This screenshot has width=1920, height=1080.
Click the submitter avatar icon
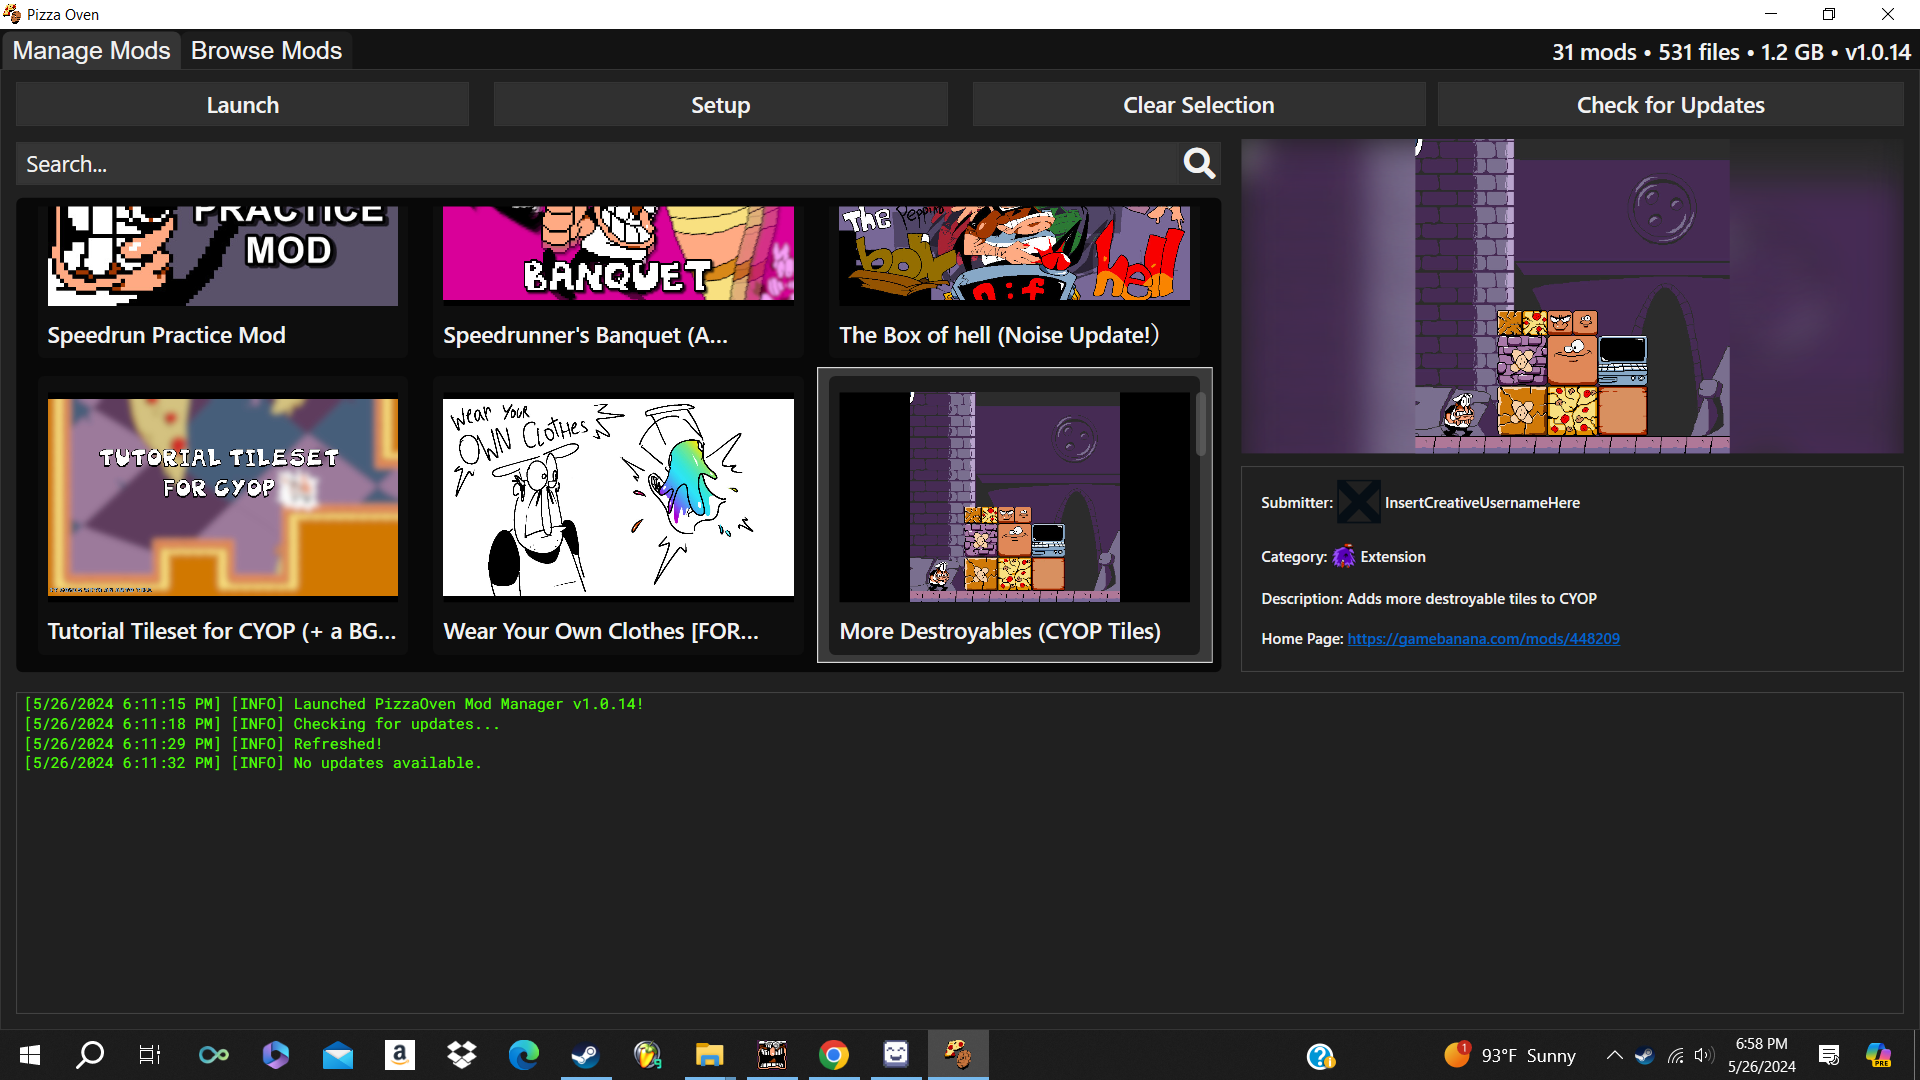pos(1358,502)
